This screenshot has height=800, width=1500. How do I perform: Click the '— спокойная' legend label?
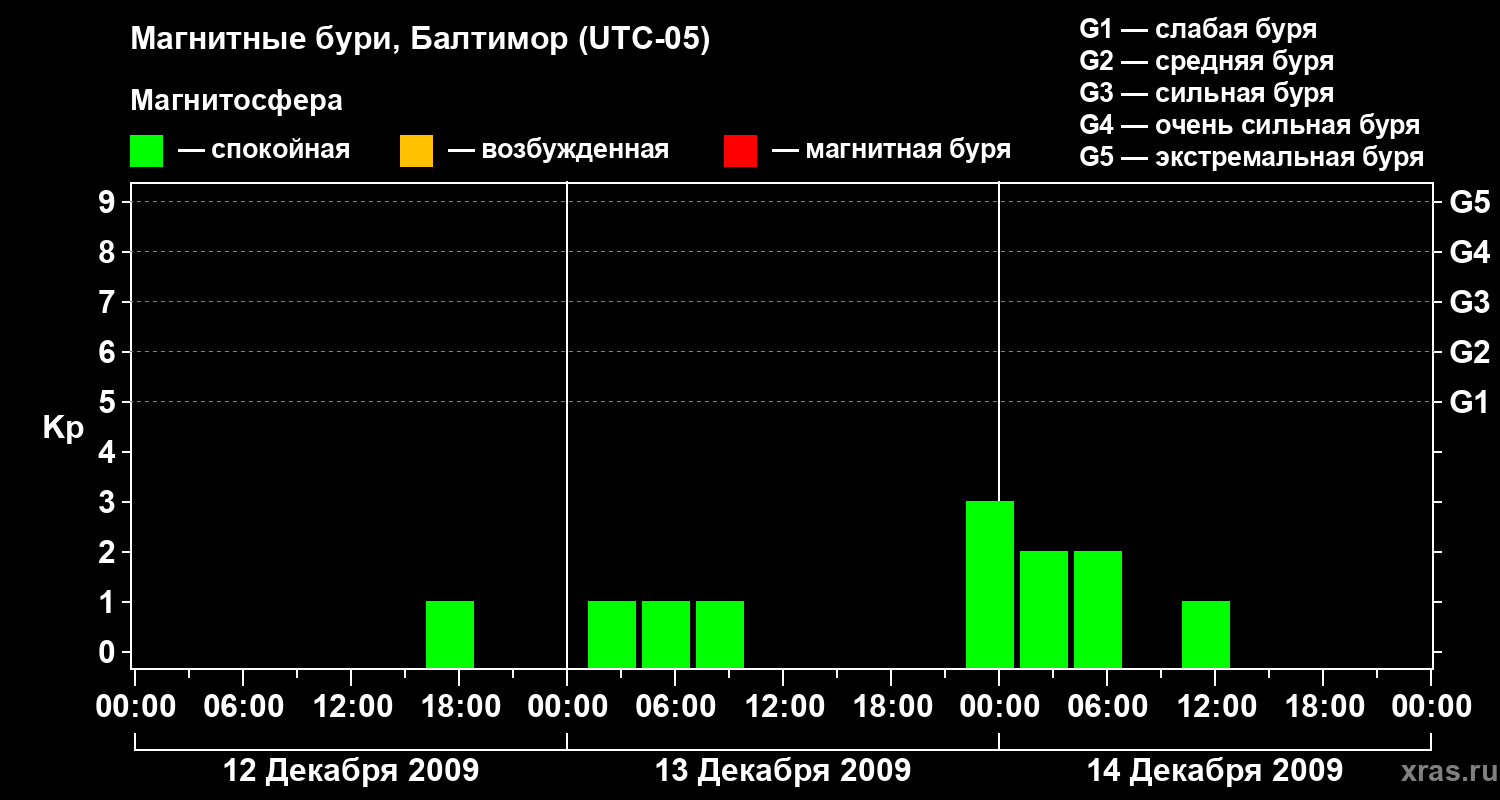[264, 151]
